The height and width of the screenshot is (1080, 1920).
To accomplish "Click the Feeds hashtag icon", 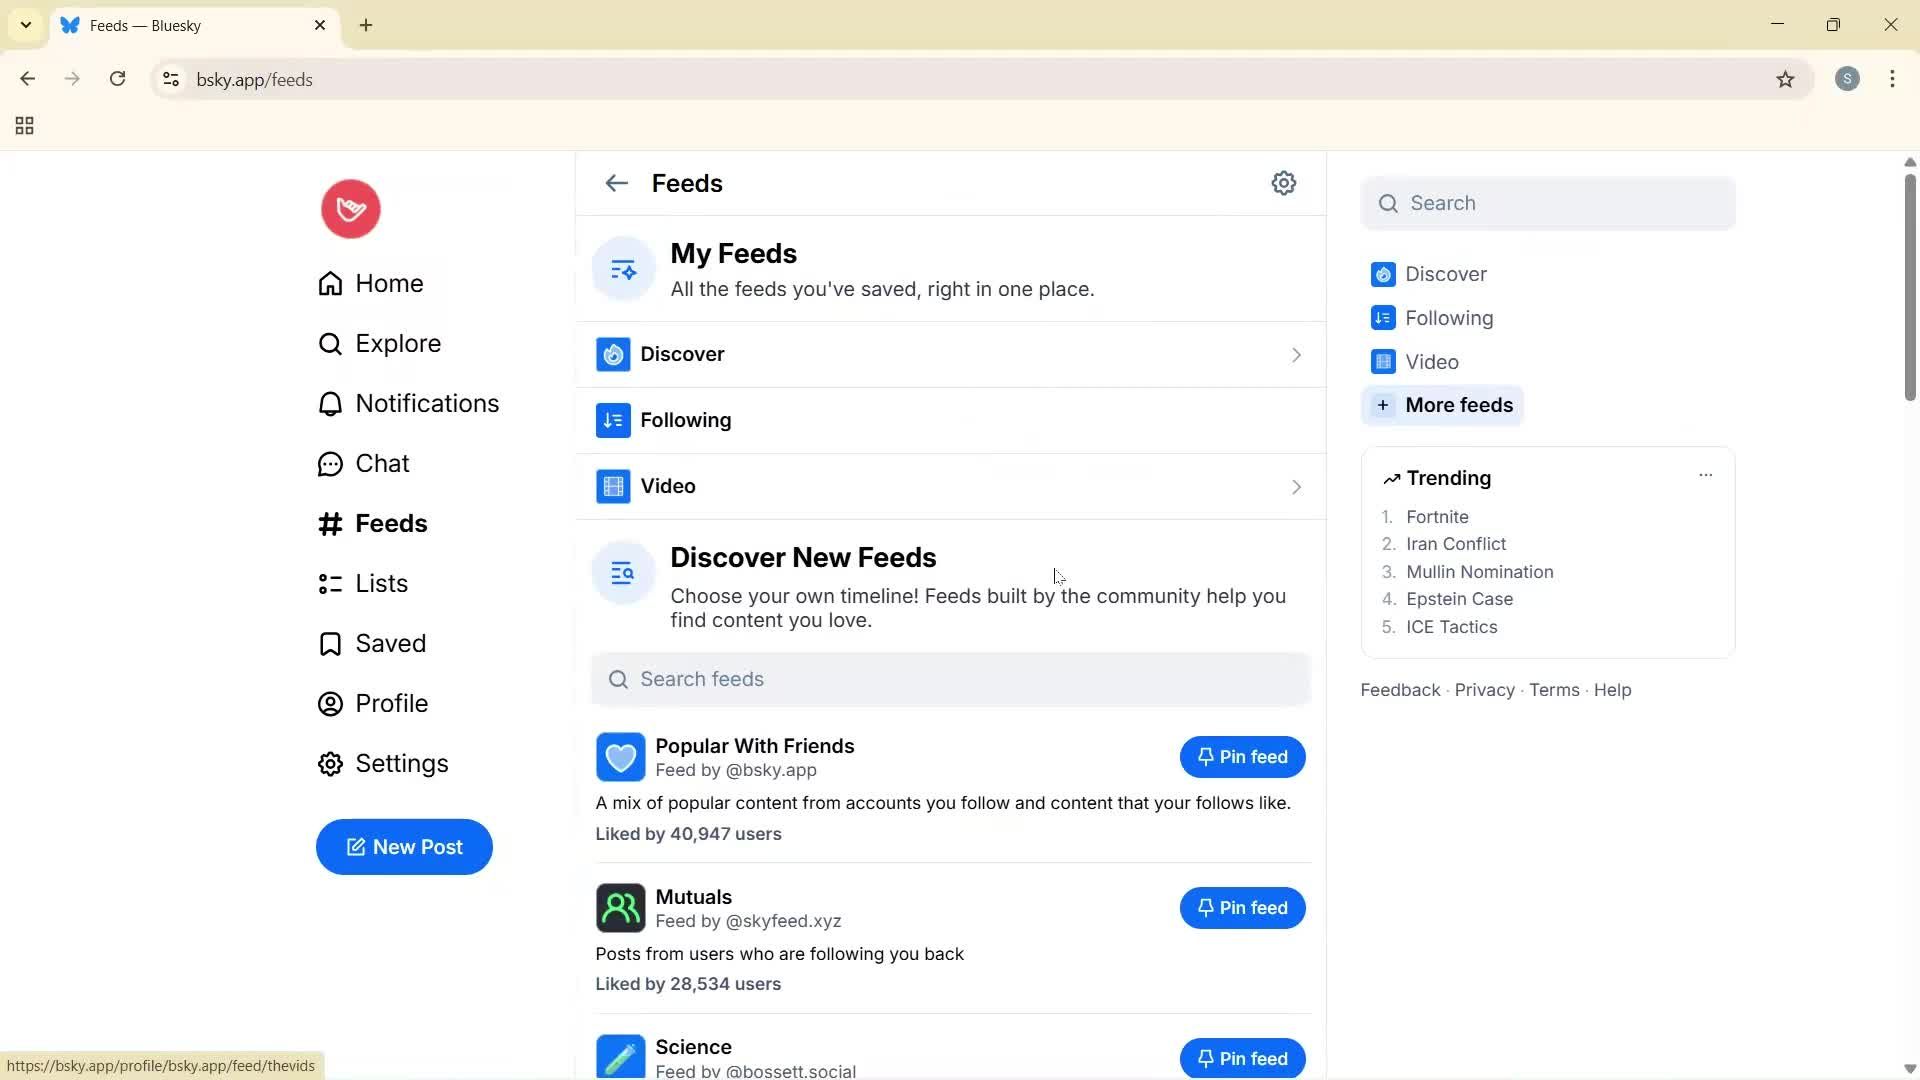I will (x=330, y=523).
